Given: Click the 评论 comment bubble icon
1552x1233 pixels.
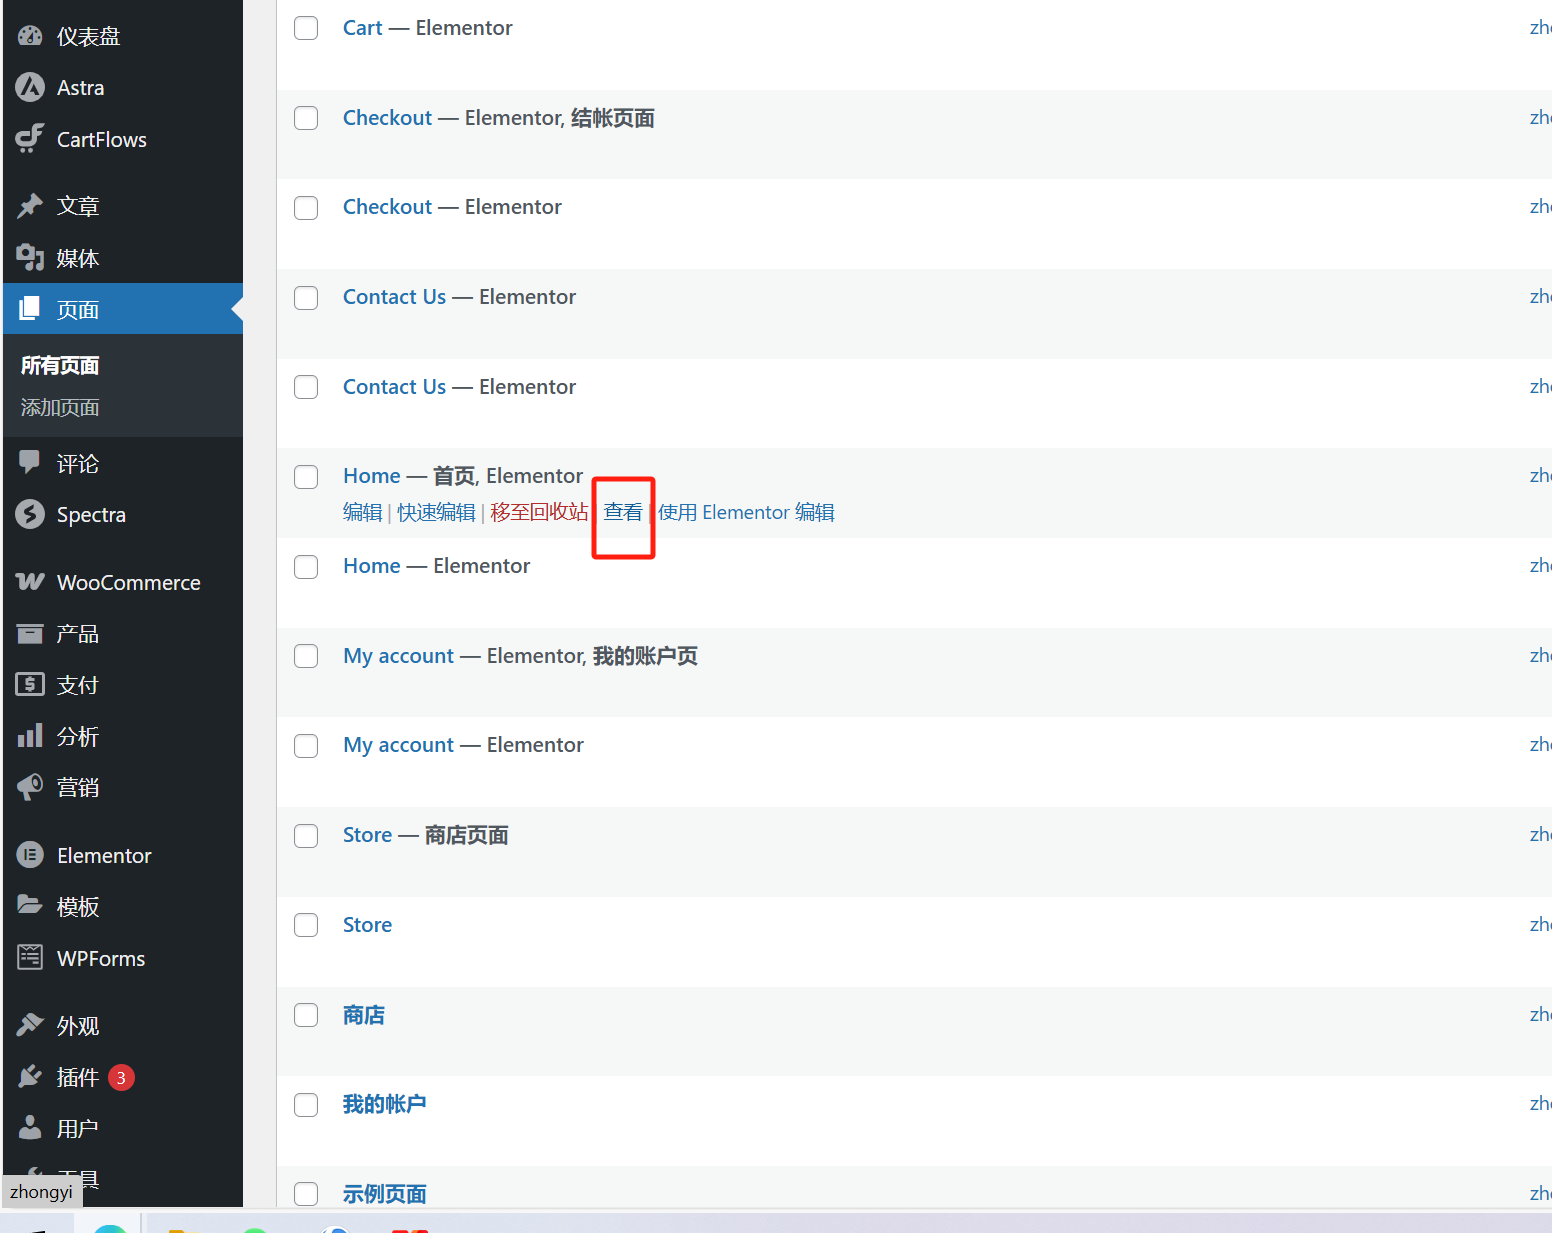Looking at the screenshot, I should click(30, 462).
